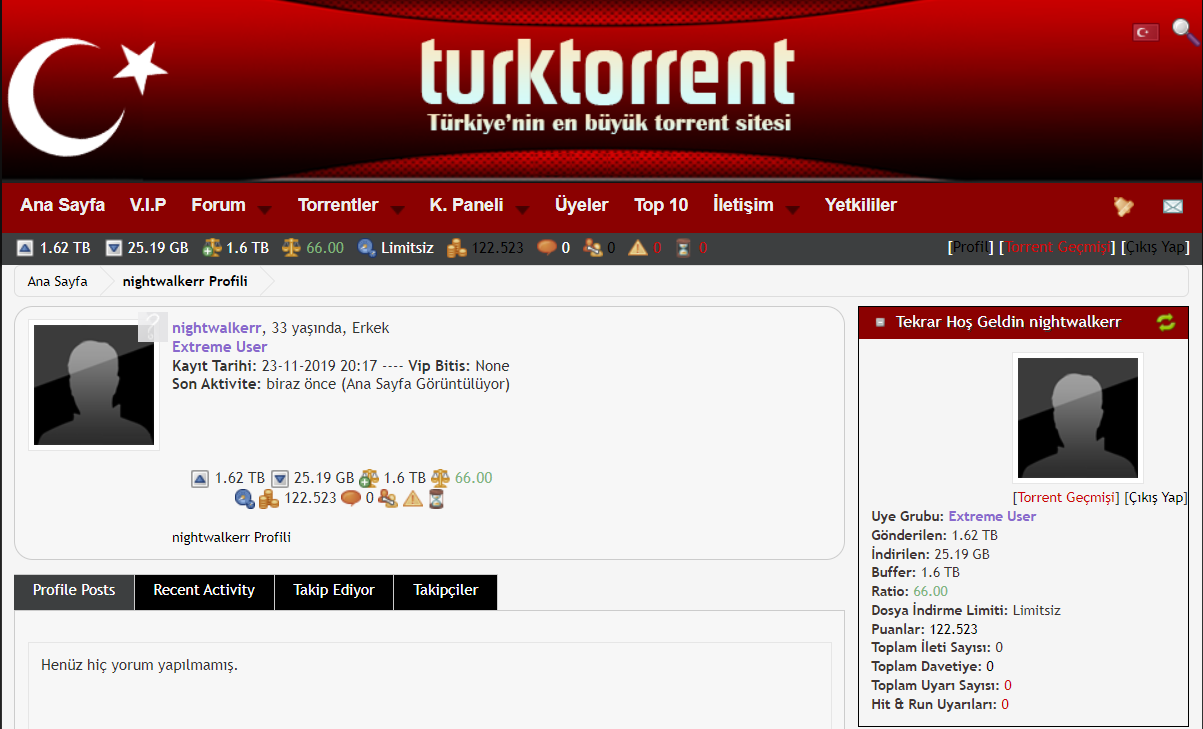Click the download arrow icon in profile stats

(x=280, y=479)
